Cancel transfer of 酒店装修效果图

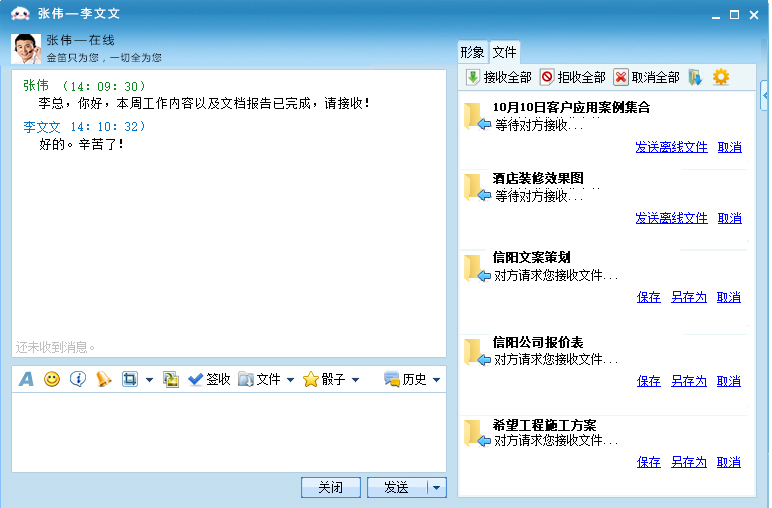click(x=730, y=218)
